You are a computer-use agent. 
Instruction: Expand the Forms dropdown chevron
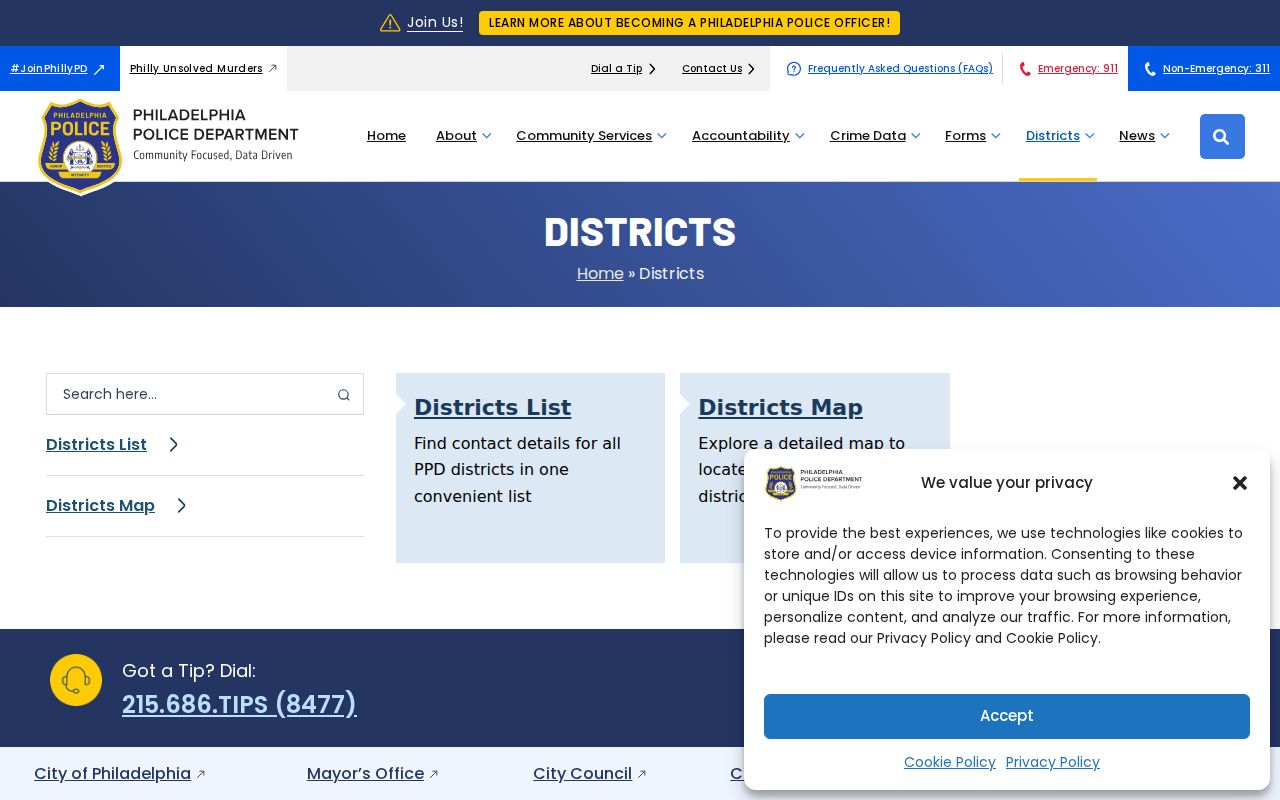click(x=996, y=136)
